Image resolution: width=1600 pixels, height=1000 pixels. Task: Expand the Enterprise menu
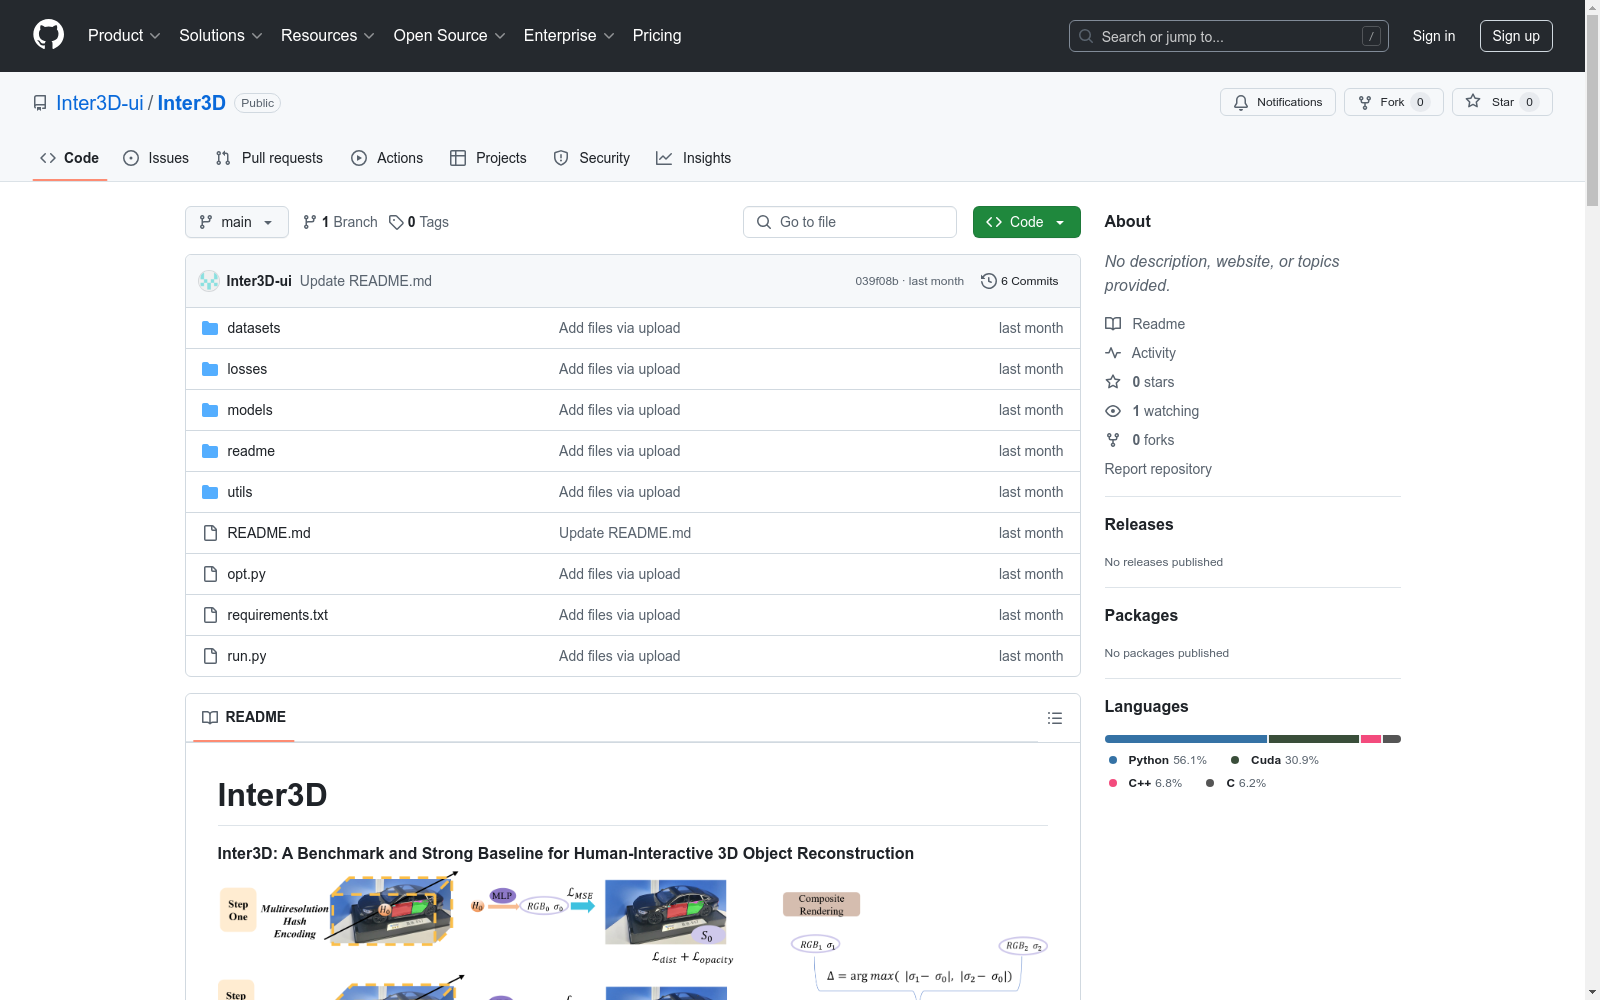pos(569,35)
